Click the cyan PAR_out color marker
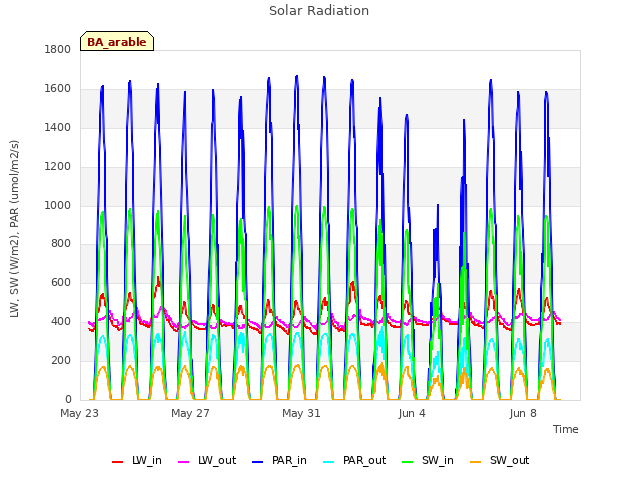 pyautogui.click(x=328, y=462)
